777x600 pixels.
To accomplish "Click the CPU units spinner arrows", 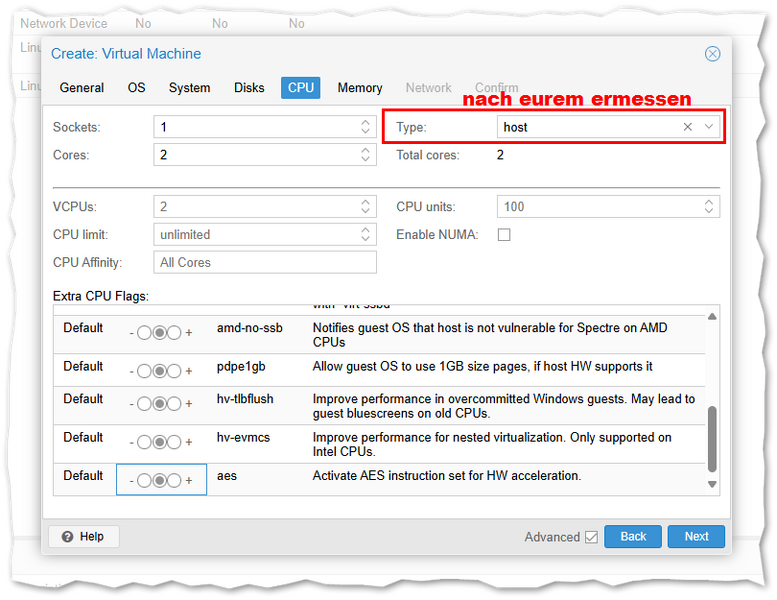I will coord(709,207).
